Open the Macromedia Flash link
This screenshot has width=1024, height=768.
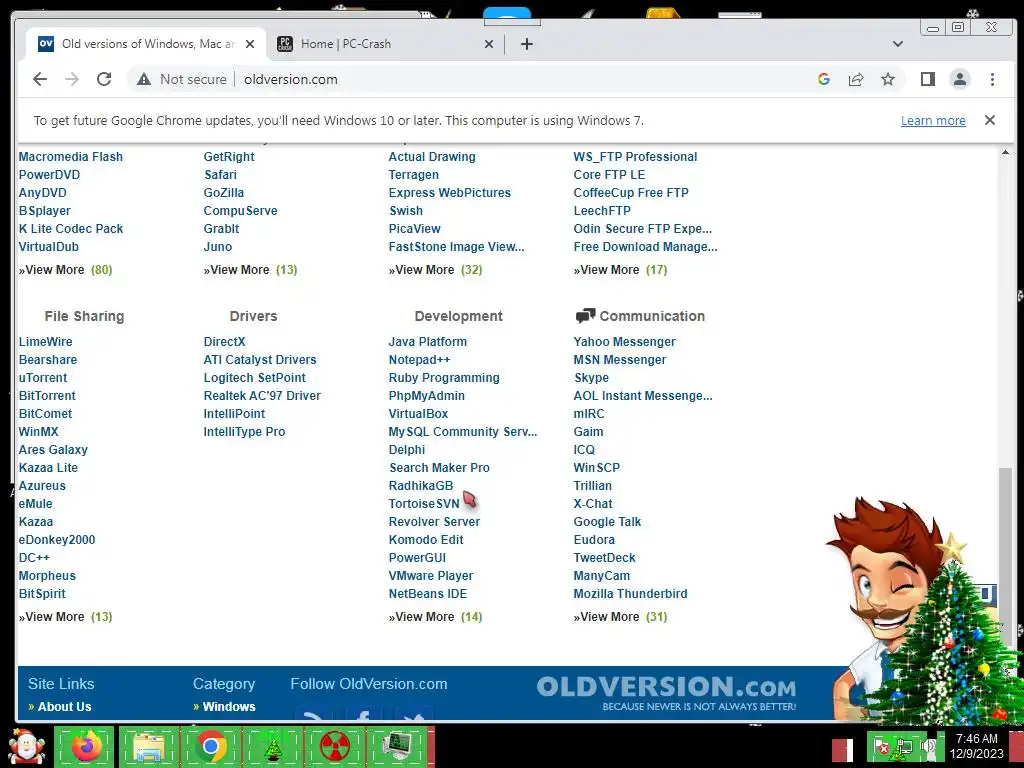tap(71, 157)
